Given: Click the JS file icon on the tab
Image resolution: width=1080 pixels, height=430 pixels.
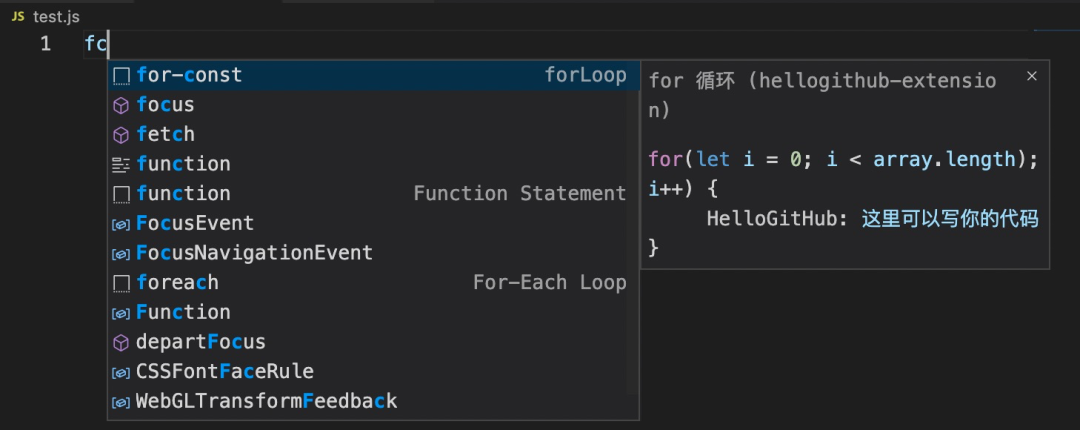Looking at the screenshot, I should coord(17,17).
